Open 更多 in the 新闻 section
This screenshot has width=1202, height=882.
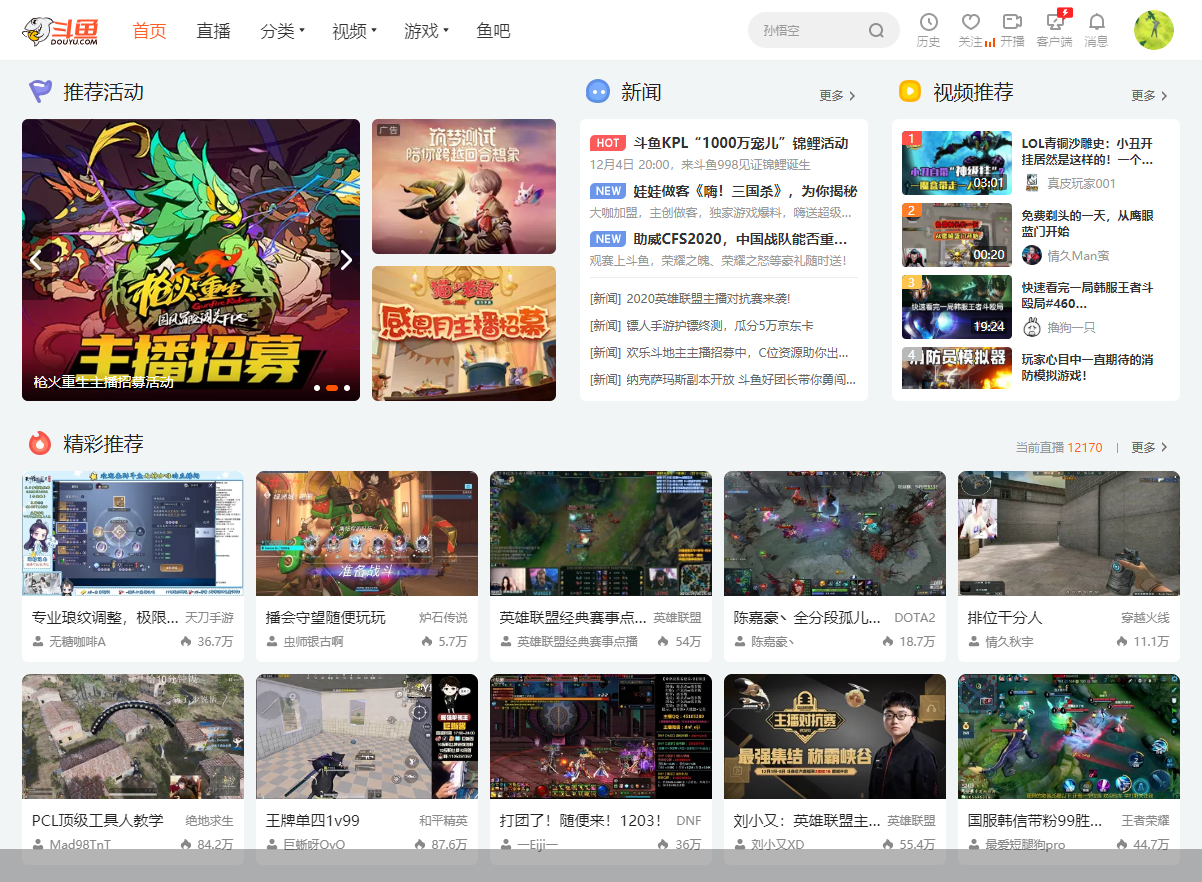point(837,96)
